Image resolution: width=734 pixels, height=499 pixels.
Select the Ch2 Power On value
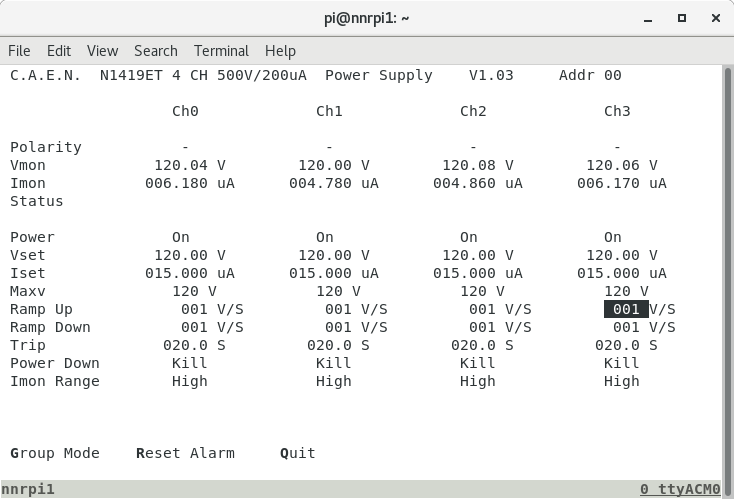click(469, 237)
